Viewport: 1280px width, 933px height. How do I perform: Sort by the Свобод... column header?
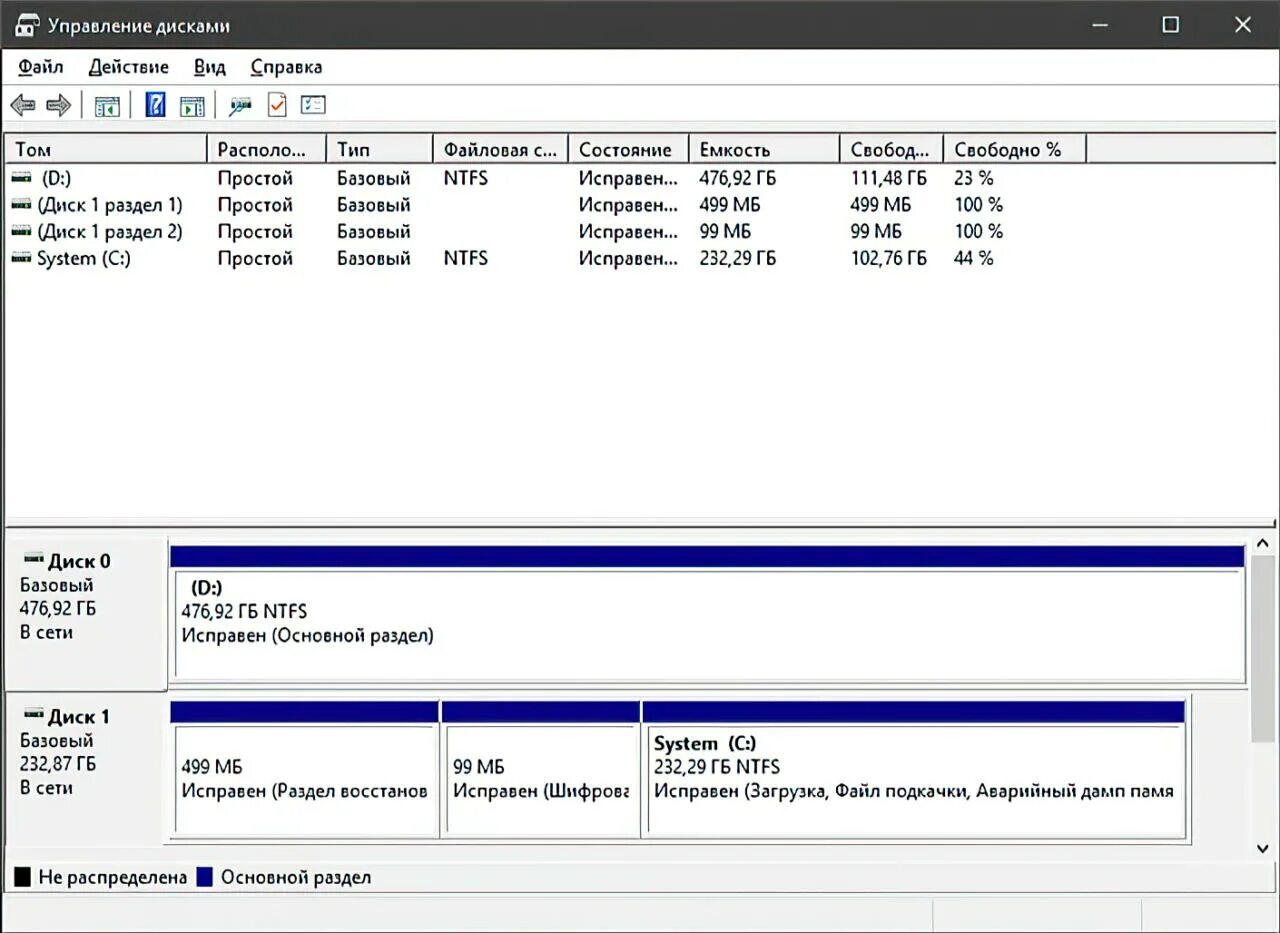click(x=892, y=149)
